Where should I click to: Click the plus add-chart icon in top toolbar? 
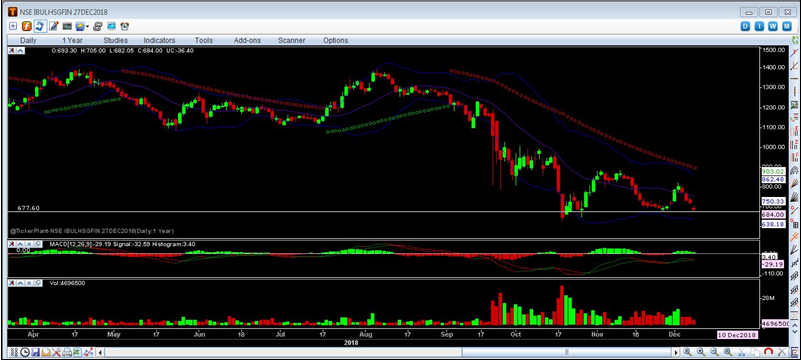(13, 26)
